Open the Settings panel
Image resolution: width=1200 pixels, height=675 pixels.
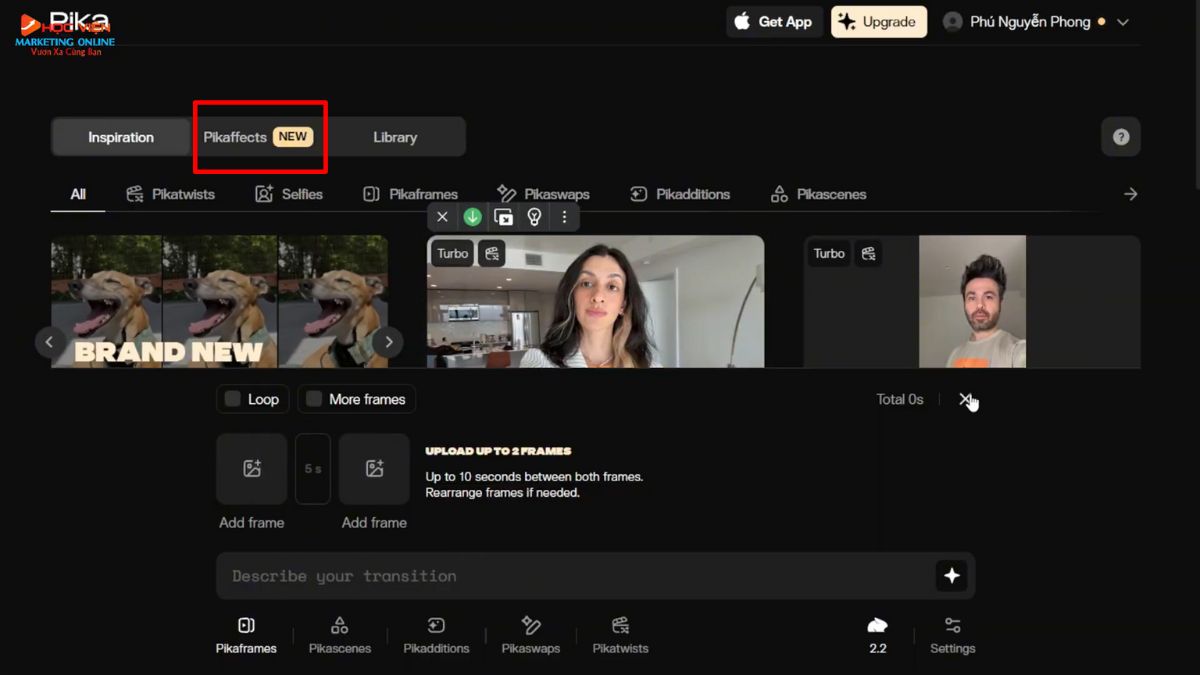[x=952, y=636]
